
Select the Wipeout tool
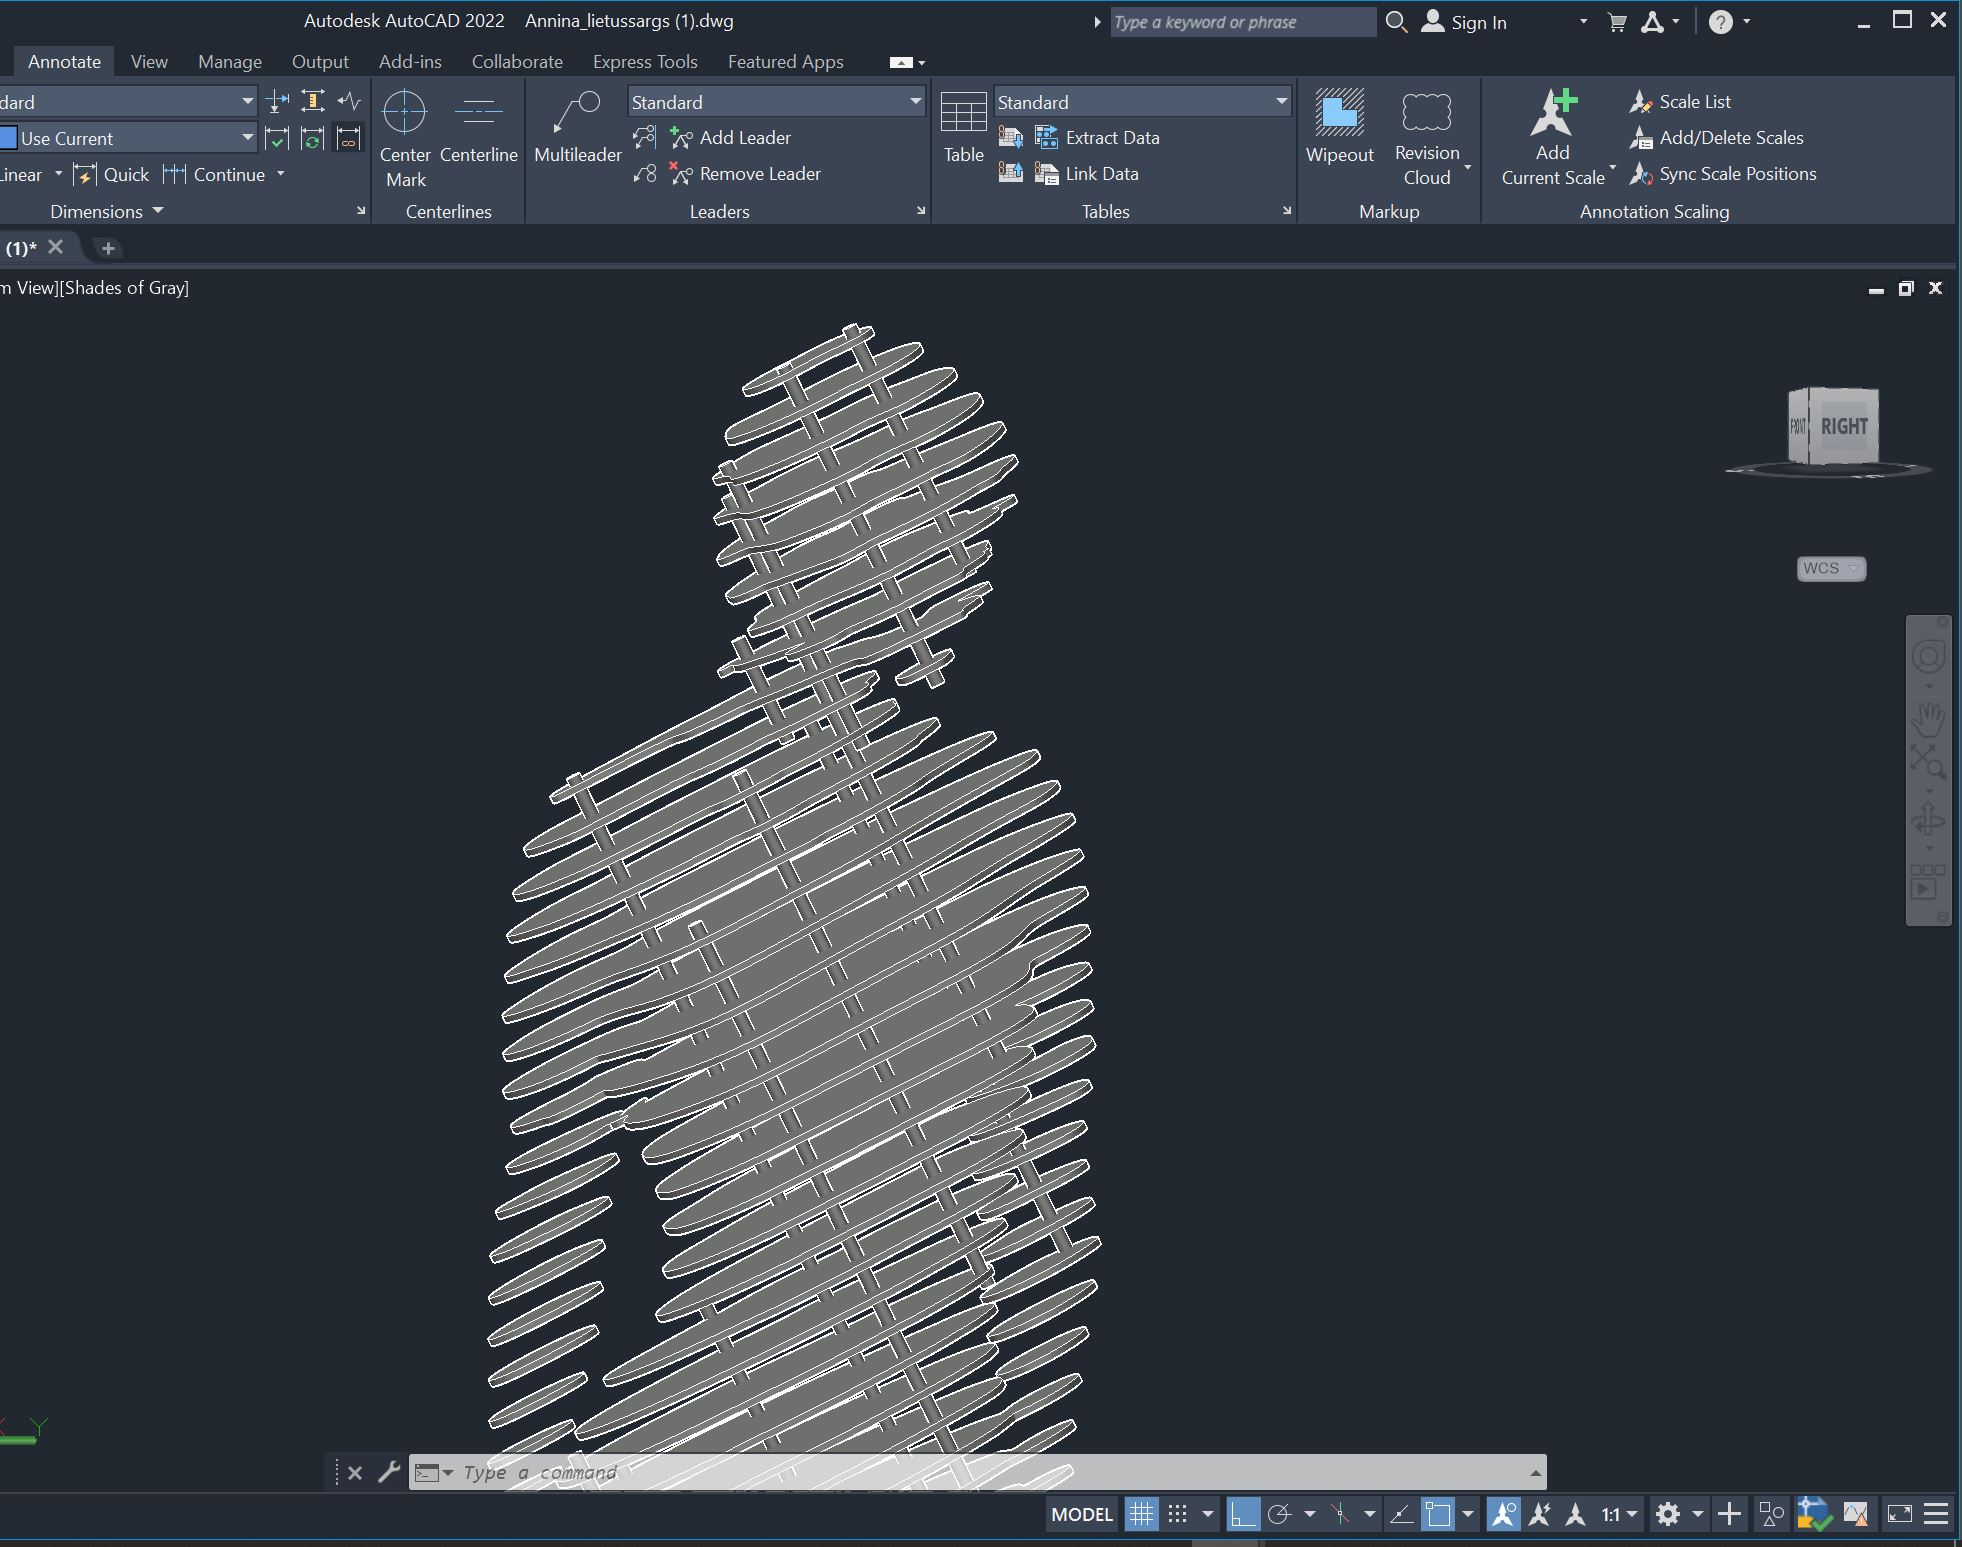(x=1339, y=126)
